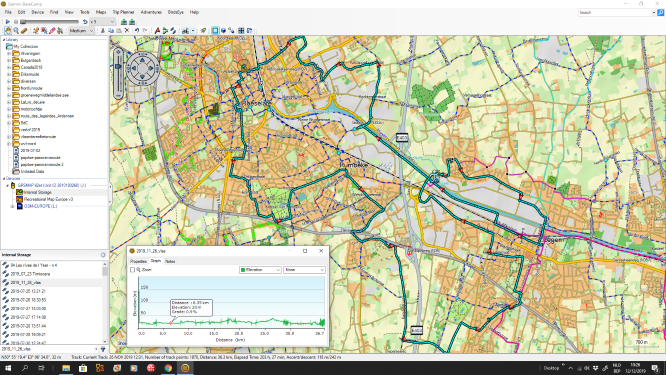
Task: Switch to the Properties tab
Action: click(138, 261)
